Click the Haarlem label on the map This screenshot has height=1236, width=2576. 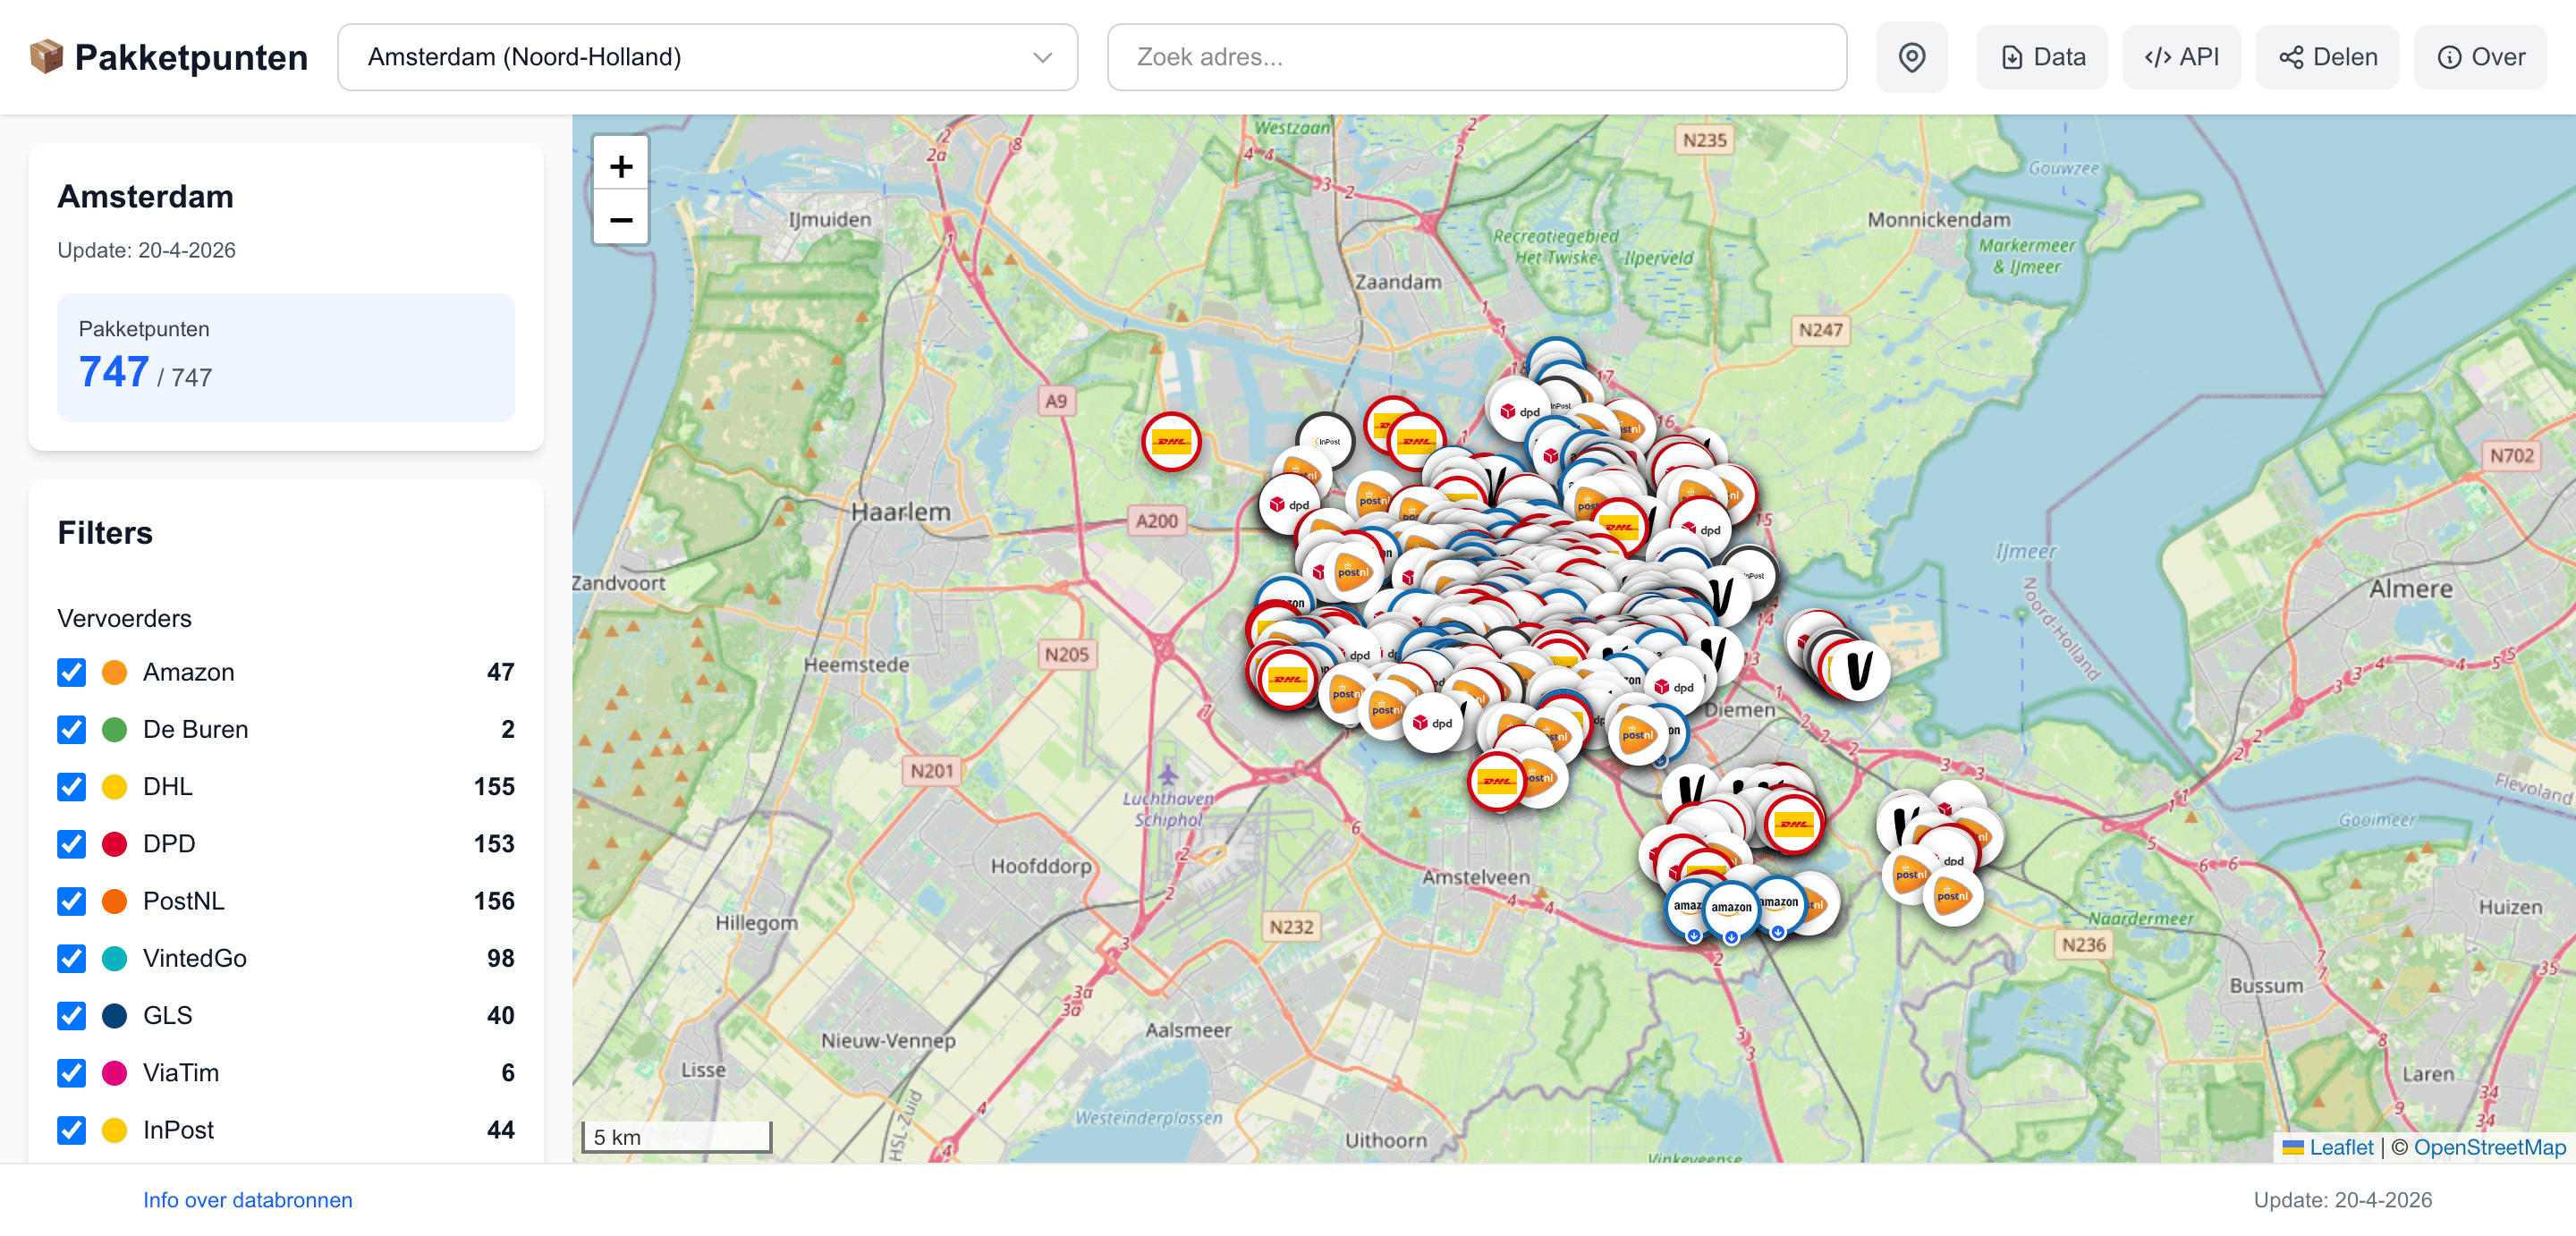(x=900, y=512)
